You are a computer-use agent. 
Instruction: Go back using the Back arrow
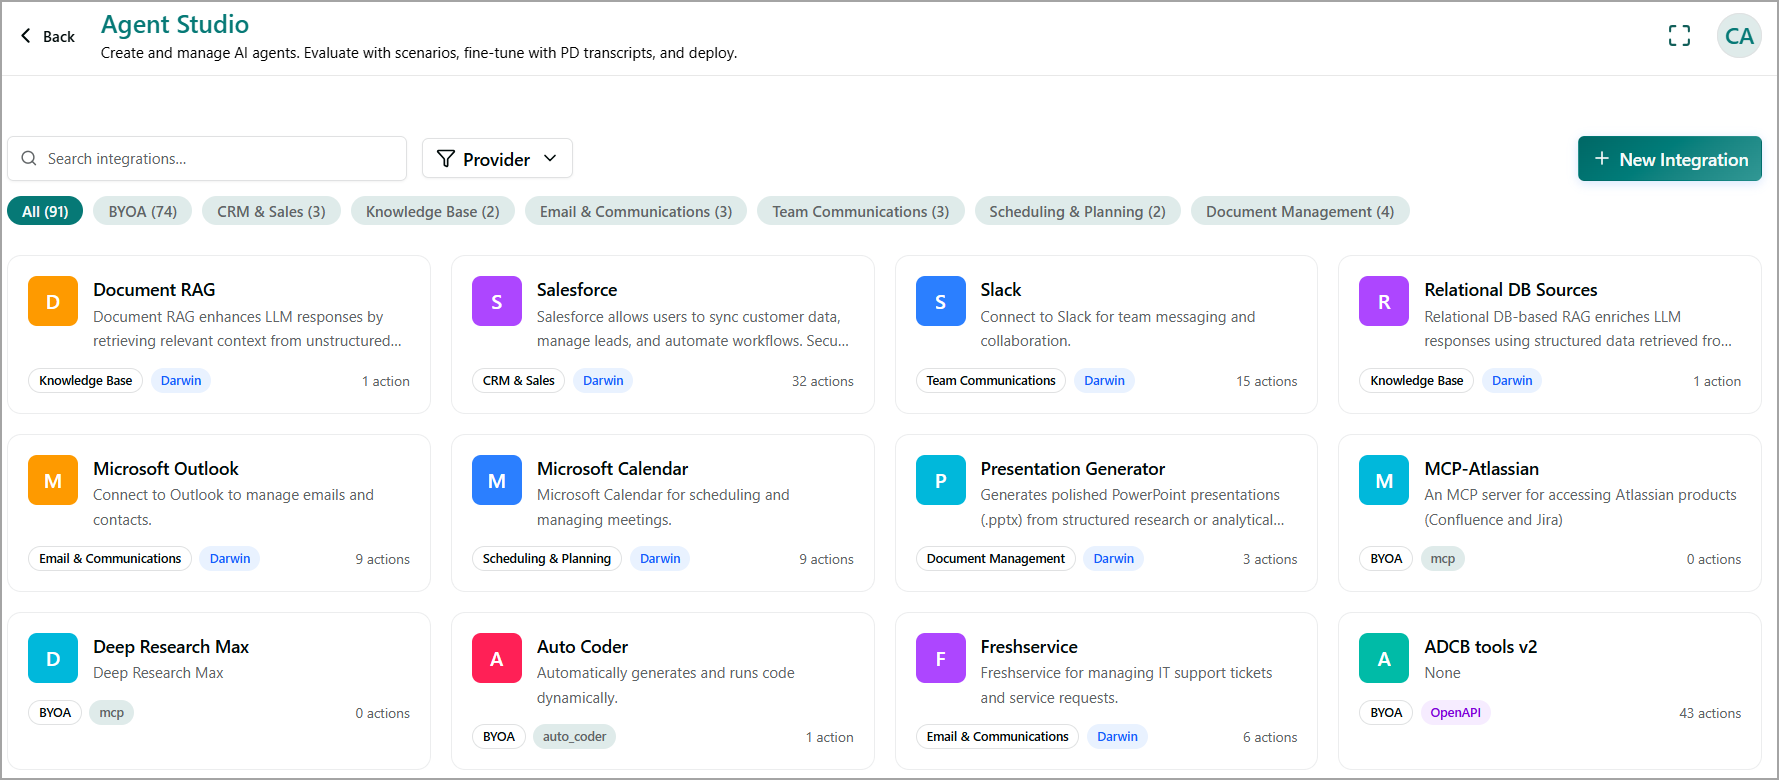47,36
